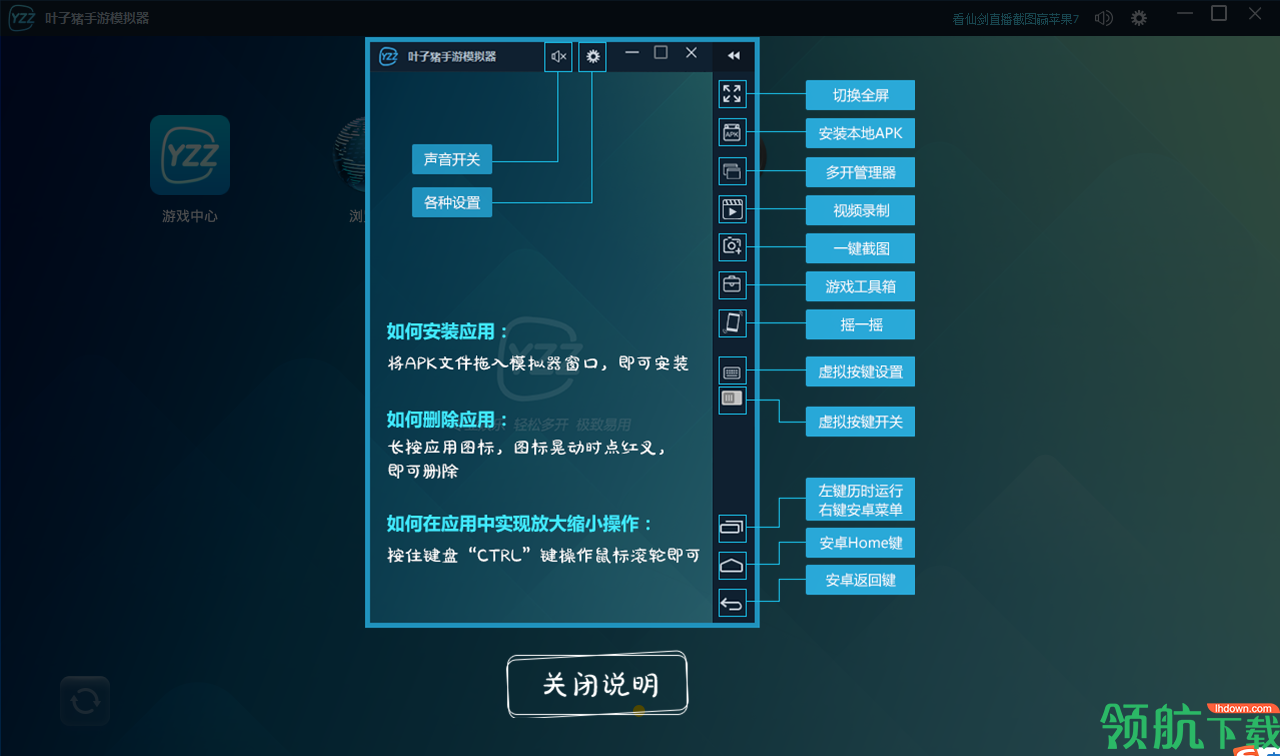This screenshot has width=1280, height=756.
Task: Click the 多开管理器 label
Action: coord(860,172)
